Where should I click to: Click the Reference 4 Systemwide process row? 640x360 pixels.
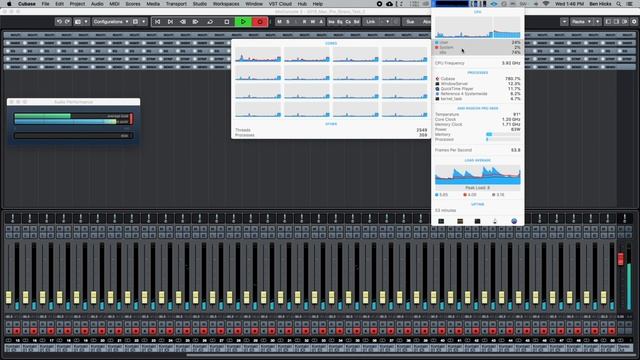coord(478,93)
